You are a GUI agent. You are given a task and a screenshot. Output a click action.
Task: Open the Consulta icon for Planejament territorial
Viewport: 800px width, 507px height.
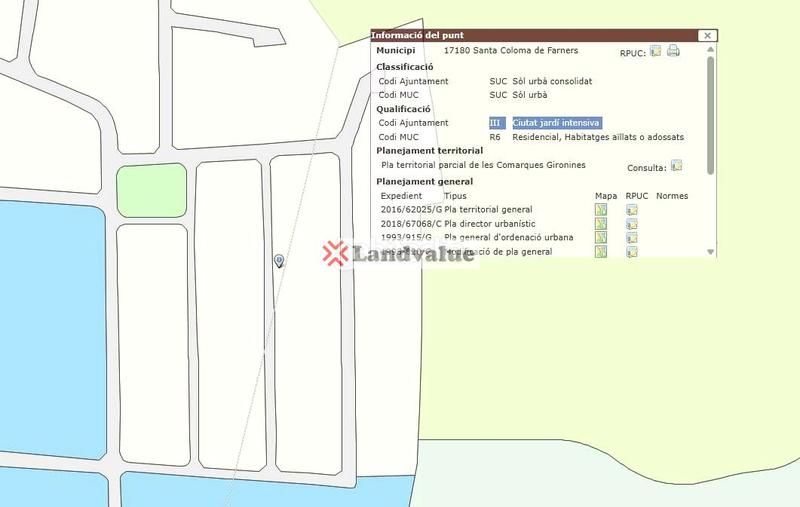pyautogui.click(x=677, y=166)
